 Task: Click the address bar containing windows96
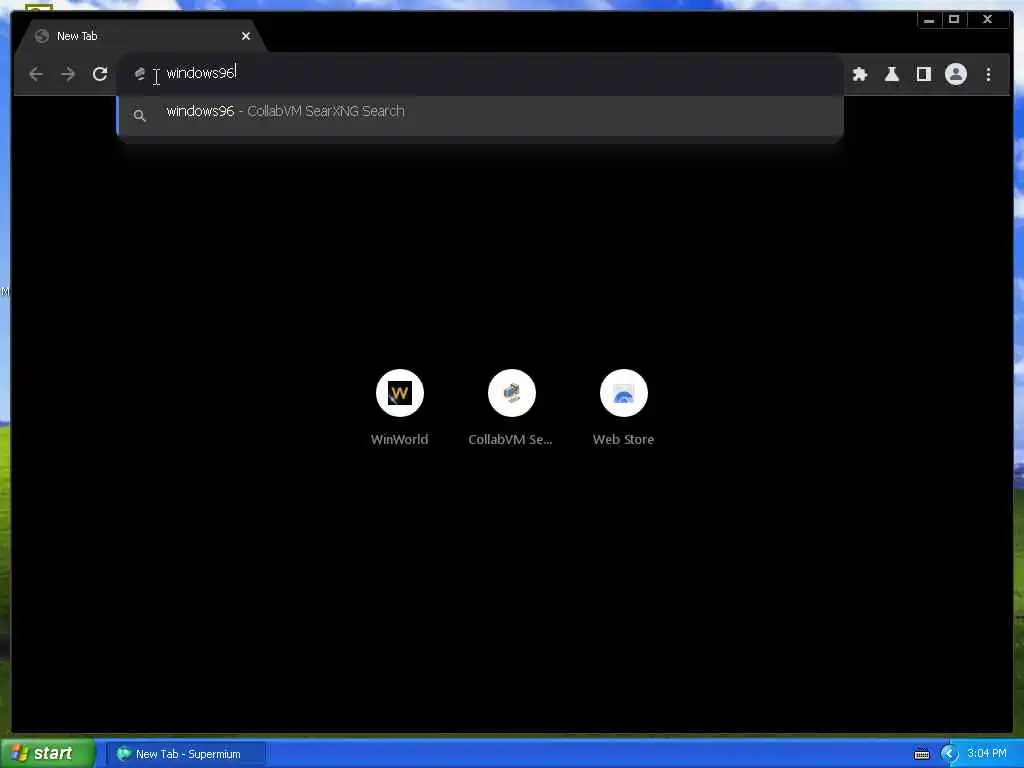pyautogui.click(x=480, y=74)
